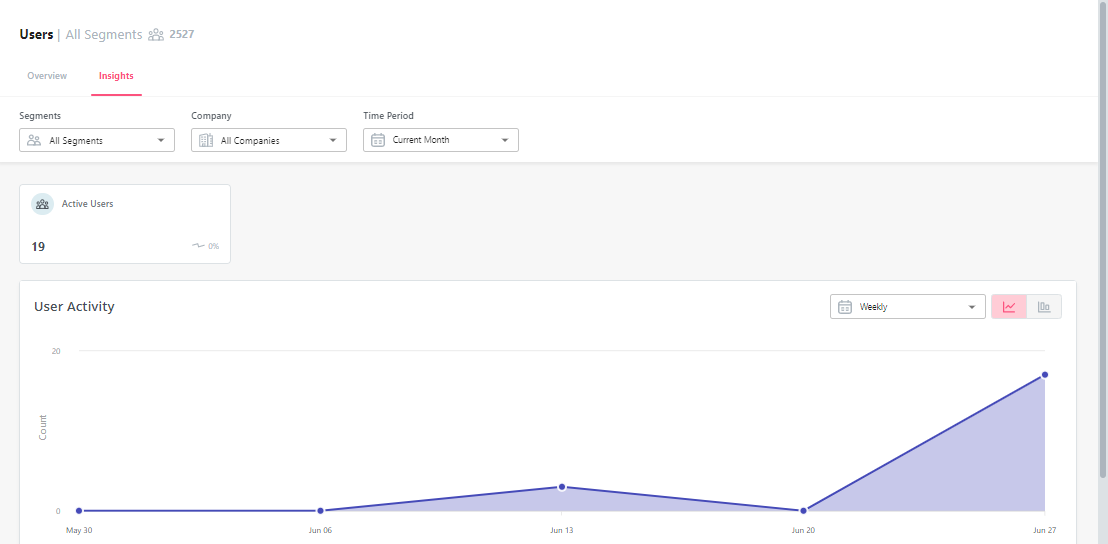The height and width of the screenshot is (544, 1108).
Task: Select the Insights tab
Action: point(116,76)
